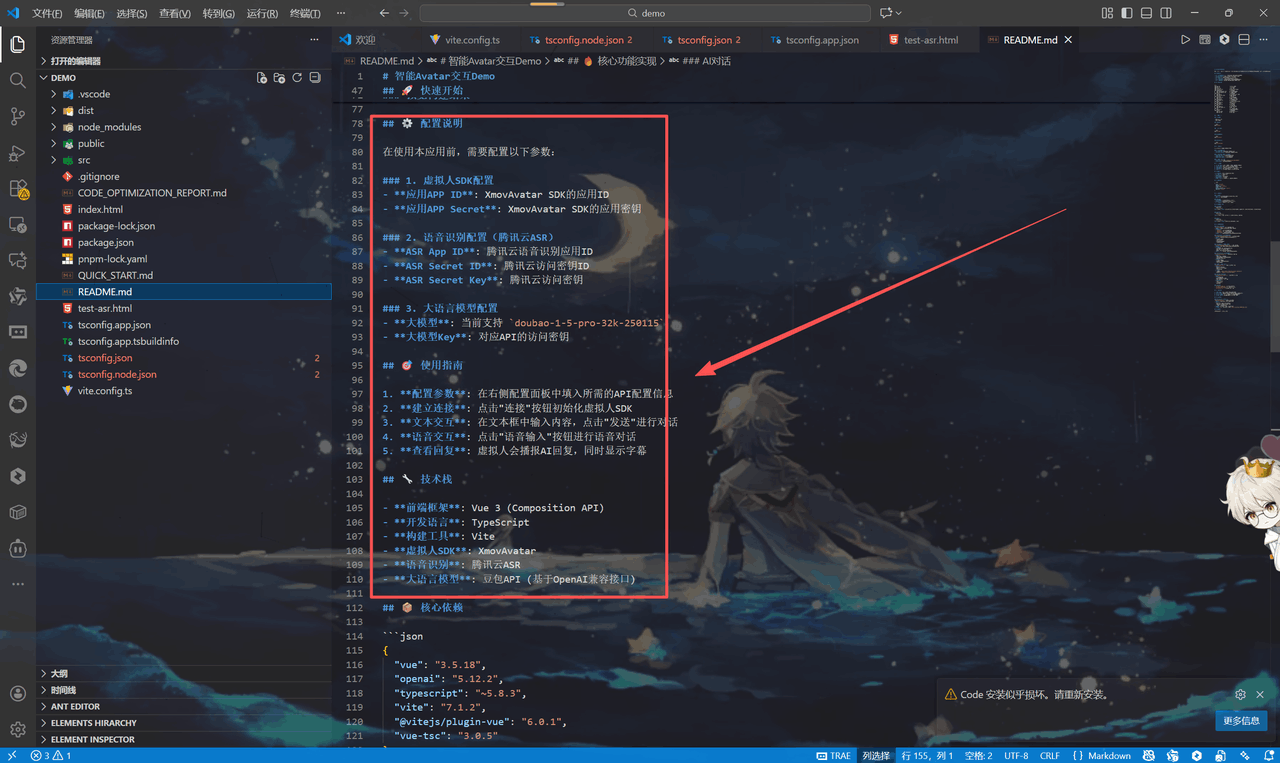The height and width of the screenshot is (763, 1280).
Task: Go forward with the title bar arrow
Action: 405,13
